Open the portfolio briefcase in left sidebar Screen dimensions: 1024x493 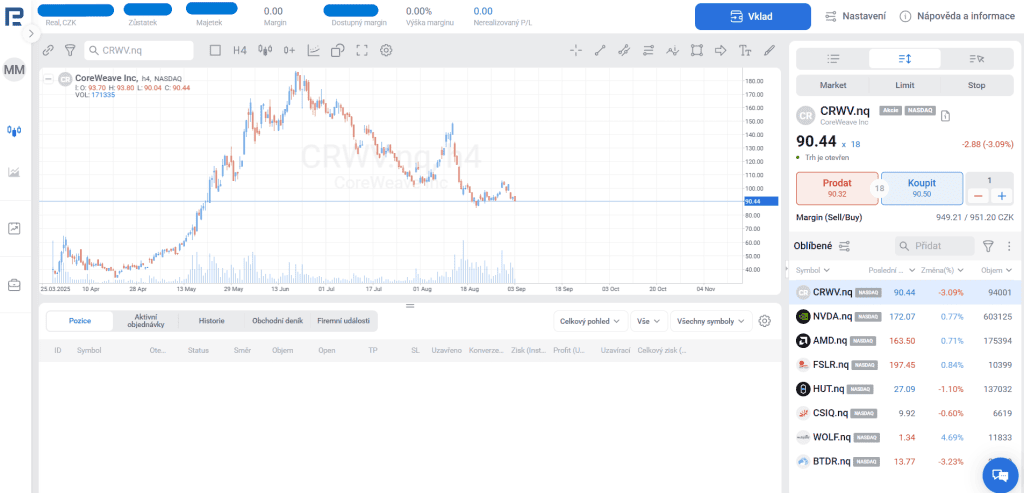pyautogui.click(x=15, y=285)
